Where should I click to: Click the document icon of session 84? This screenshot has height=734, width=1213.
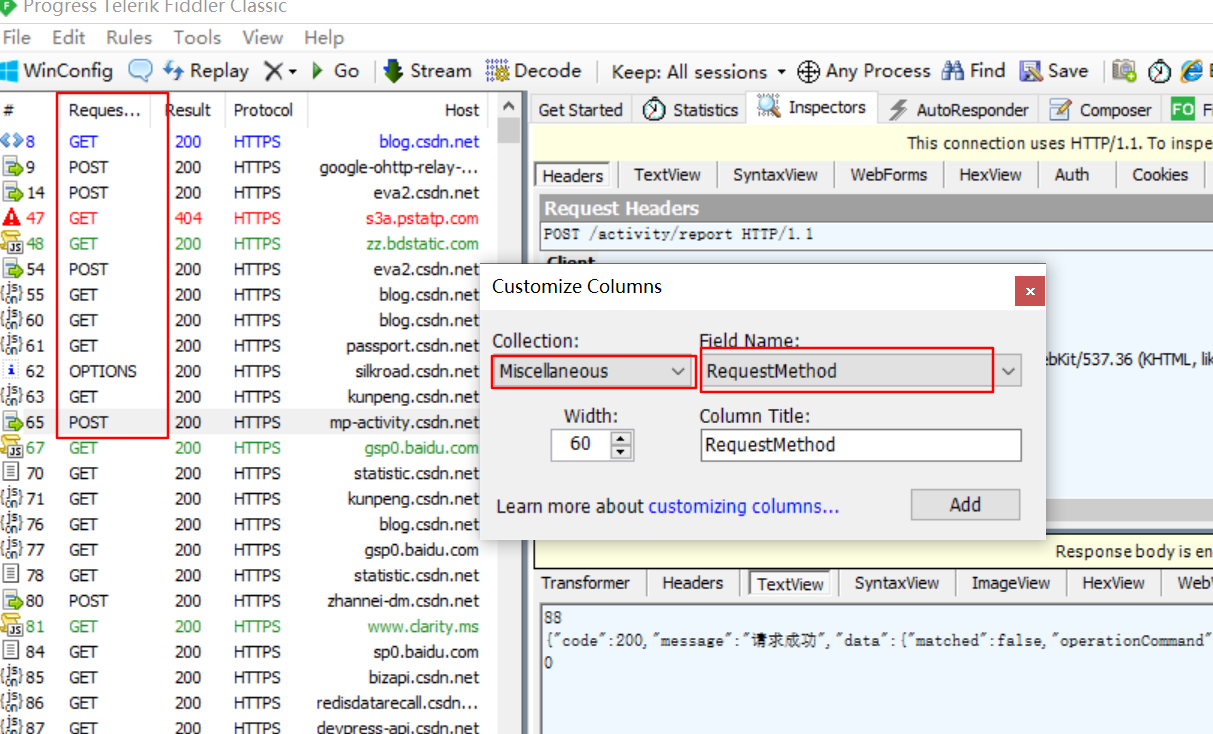(11, 651)
